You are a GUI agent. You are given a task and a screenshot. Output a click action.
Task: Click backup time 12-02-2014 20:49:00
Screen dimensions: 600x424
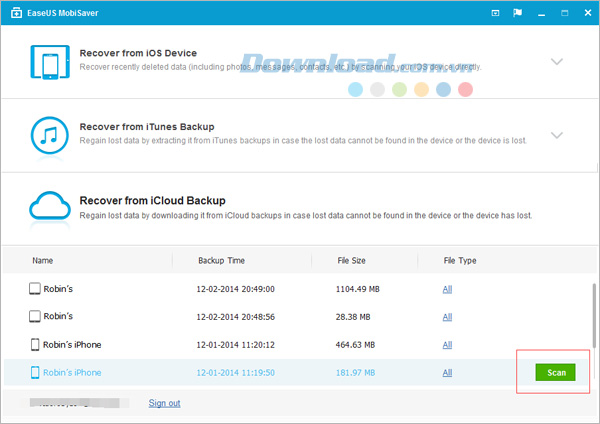point(235,289)
